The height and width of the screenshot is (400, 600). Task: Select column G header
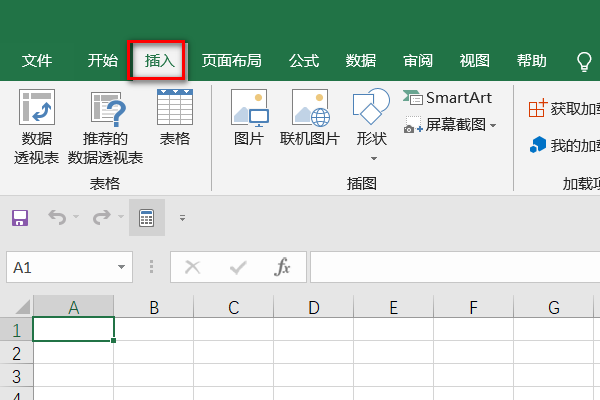tap(554, 307)
